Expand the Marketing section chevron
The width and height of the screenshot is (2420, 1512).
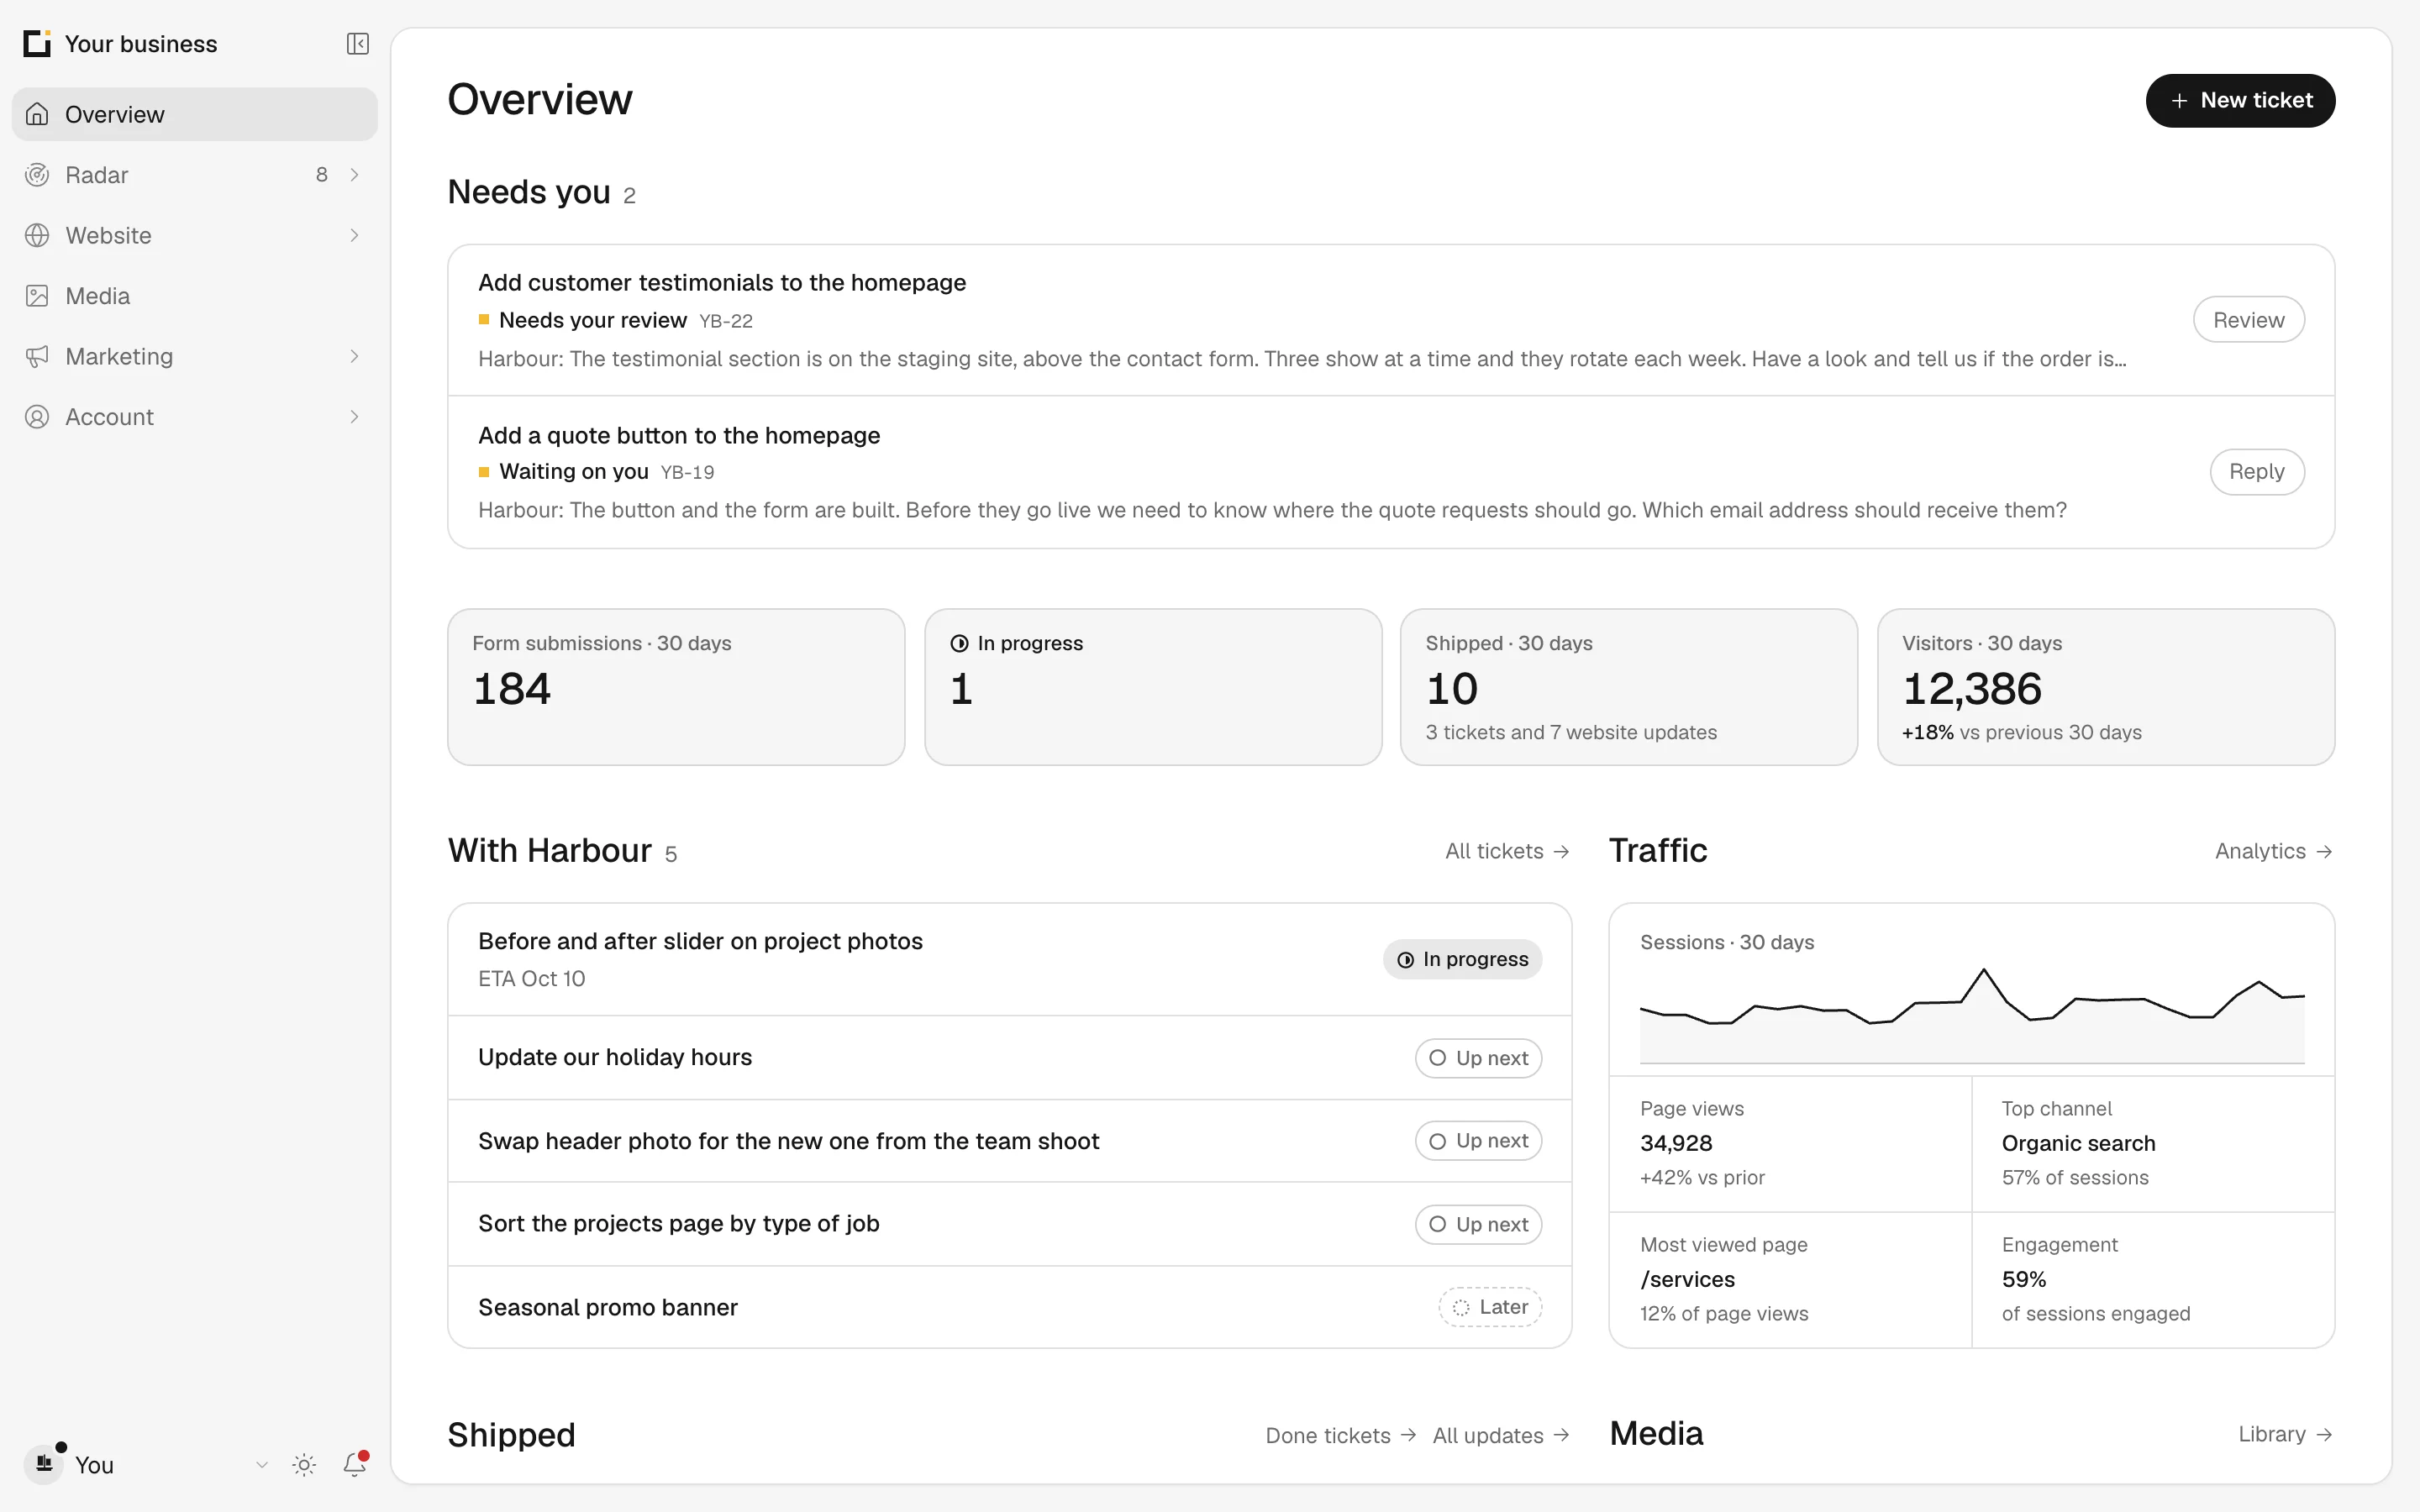point(354,357)
